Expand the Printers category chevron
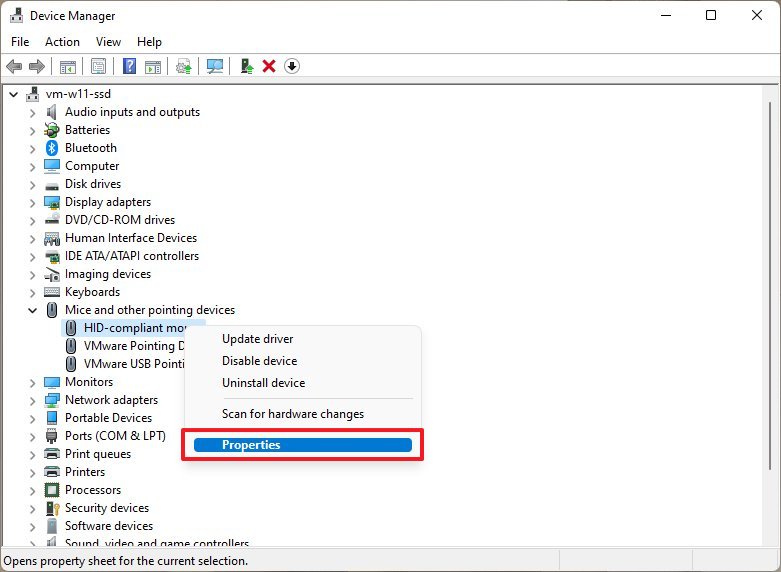The width and height of the screenshot is (781, 572). coord(32,473)
